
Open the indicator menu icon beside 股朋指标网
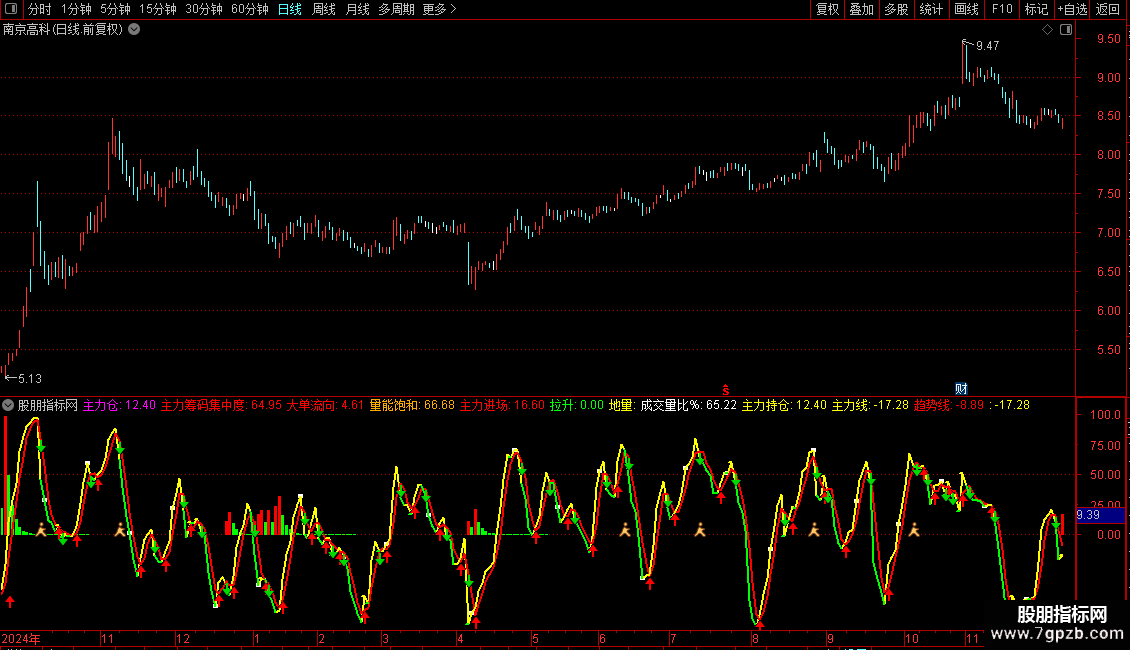coord(8,406)
